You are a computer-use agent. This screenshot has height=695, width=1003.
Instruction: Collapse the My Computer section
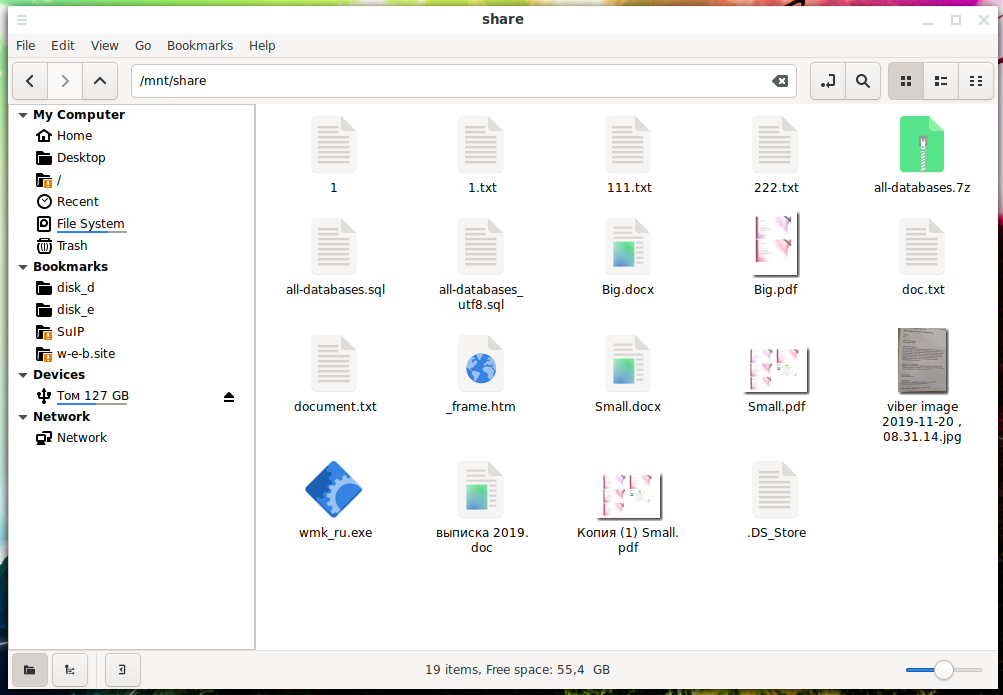23,115
